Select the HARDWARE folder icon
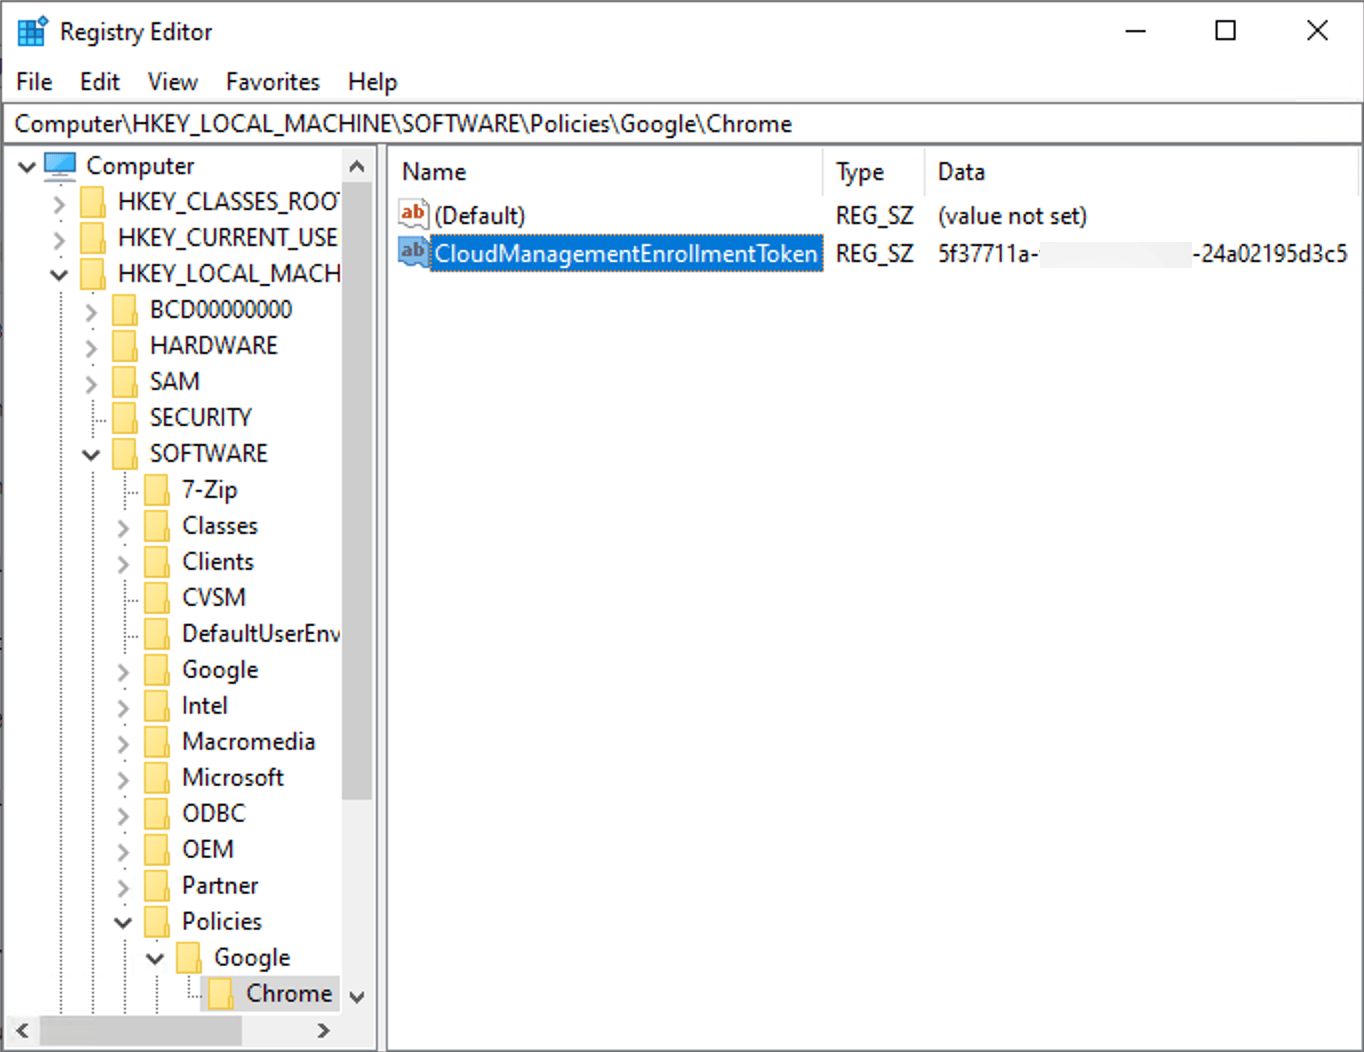 coord(125,346)
